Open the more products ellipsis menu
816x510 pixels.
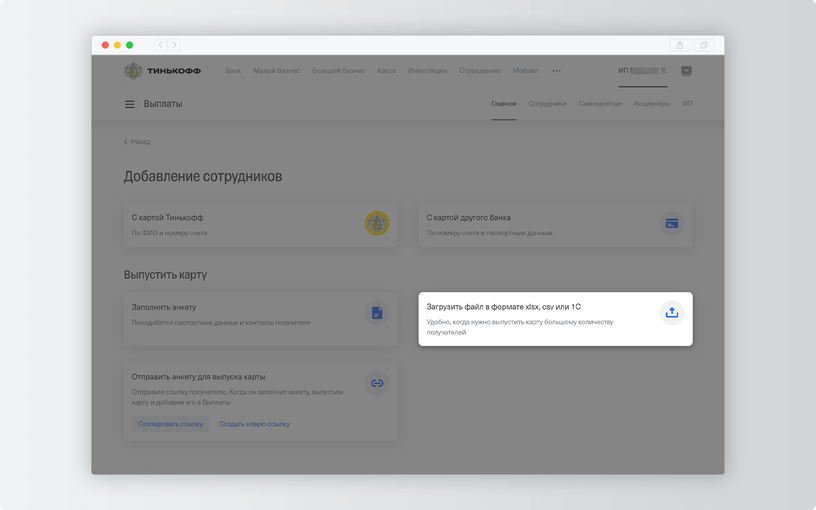(556, 71)
